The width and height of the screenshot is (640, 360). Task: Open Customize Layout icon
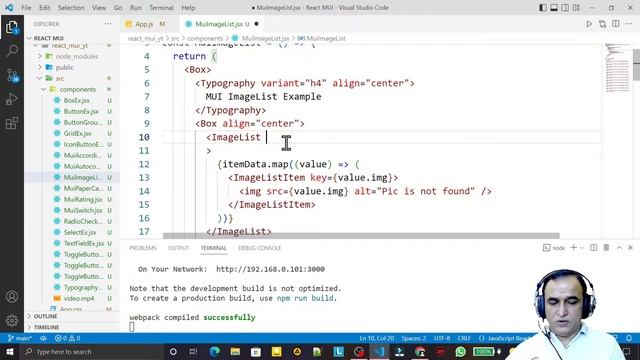pyautogui.click(x=576, y=8)
